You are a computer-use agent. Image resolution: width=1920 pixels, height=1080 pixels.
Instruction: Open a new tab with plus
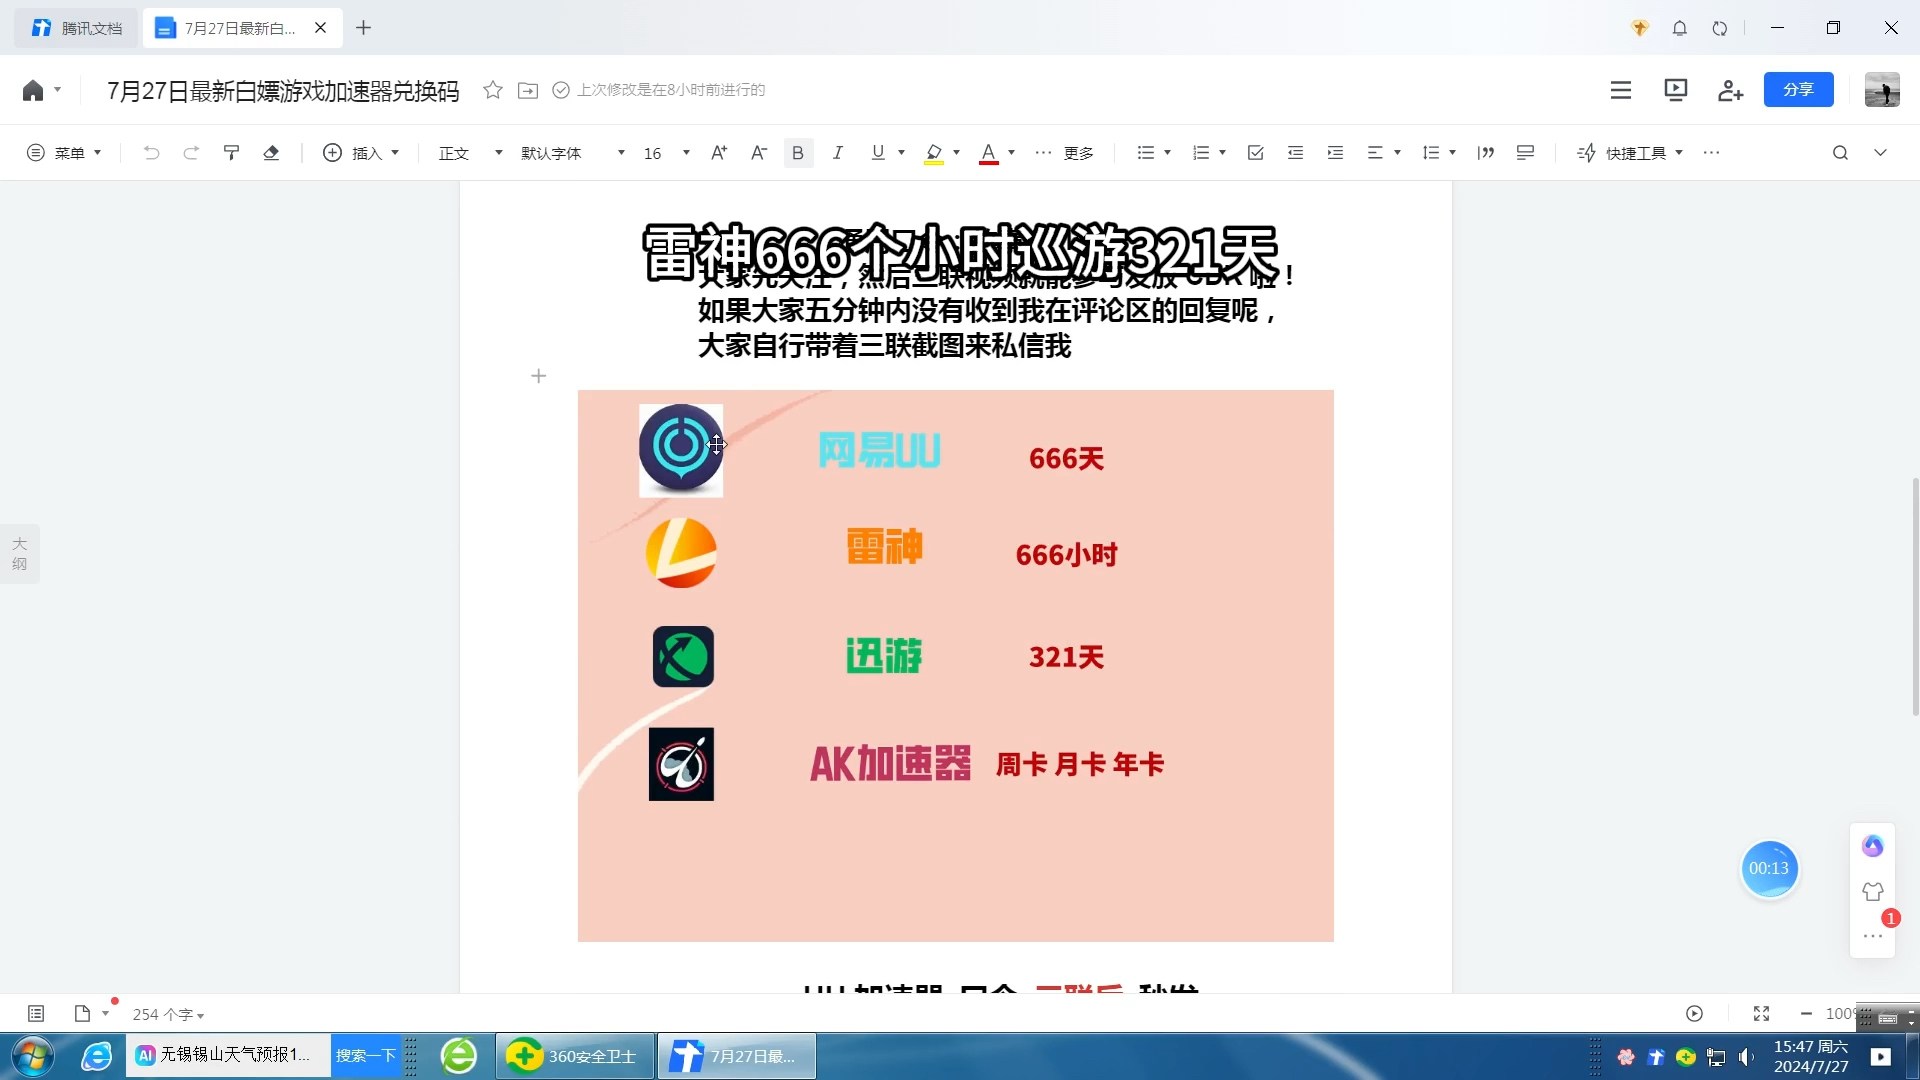[364, 28]
